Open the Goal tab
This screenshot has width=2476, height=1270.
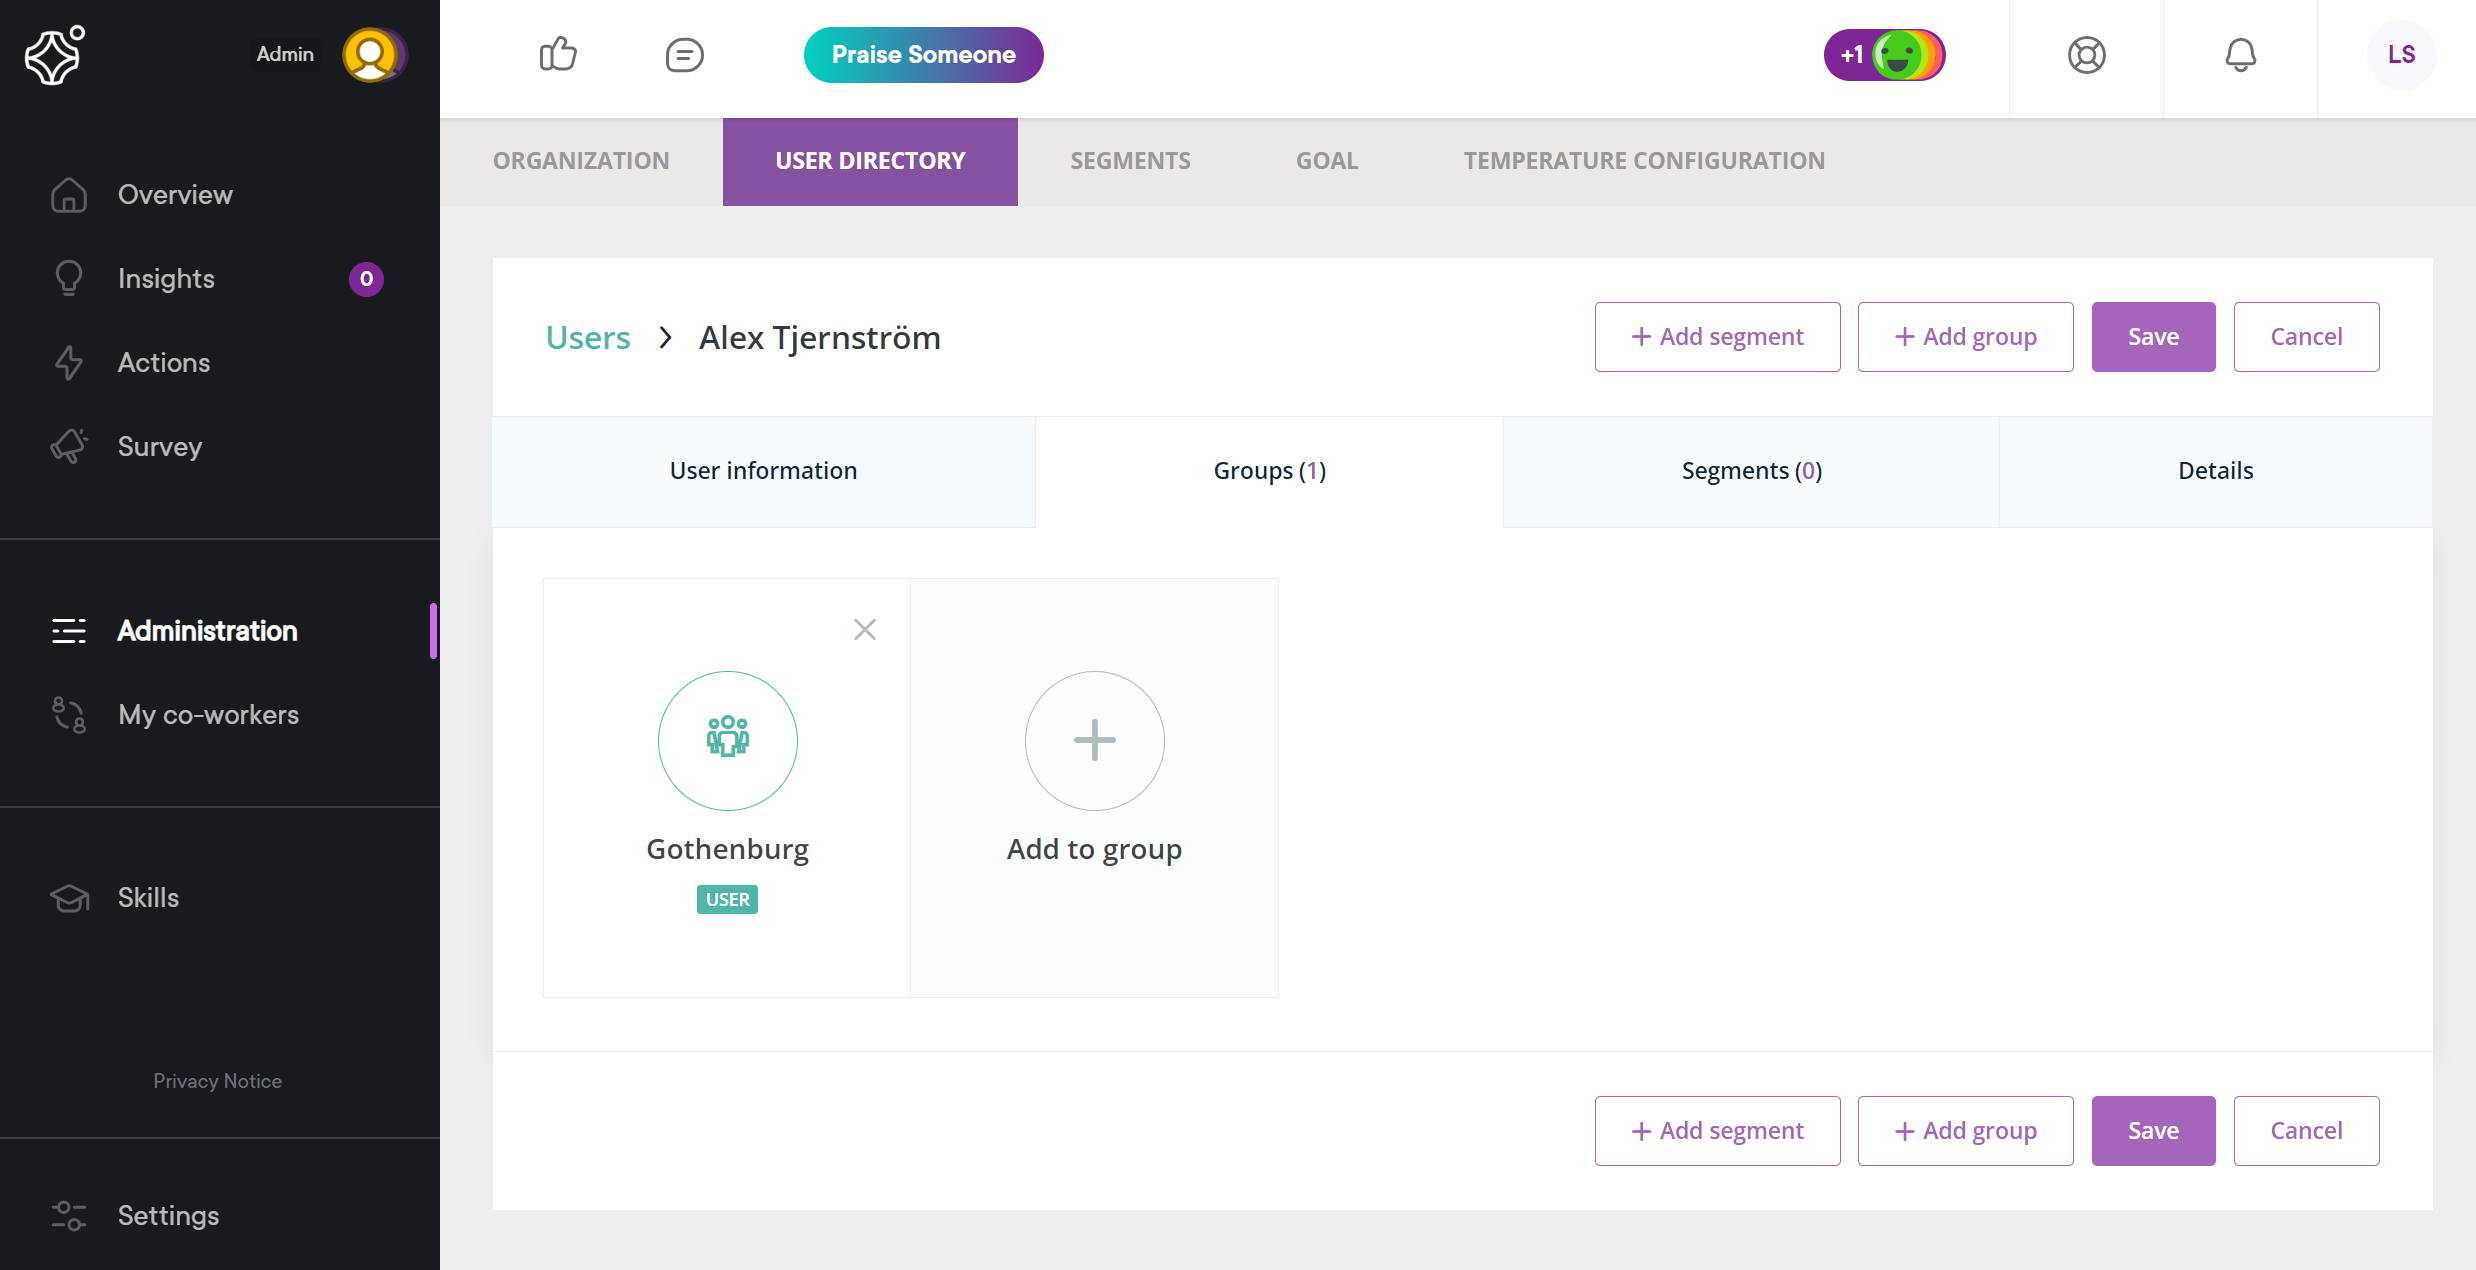pyautogui.click(x=1327, y=161)
